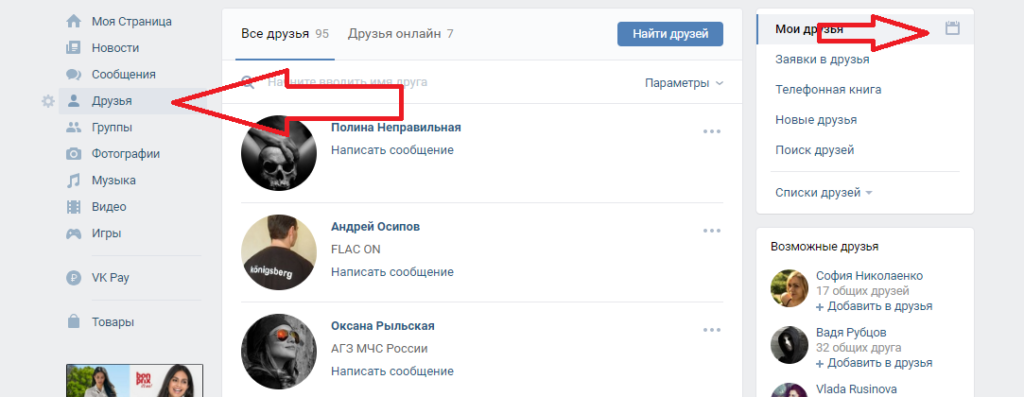Screen dimensions: 1024x397
Task: Click Написать сообщение under Полина Неправильная
Action: pos(392,150)
